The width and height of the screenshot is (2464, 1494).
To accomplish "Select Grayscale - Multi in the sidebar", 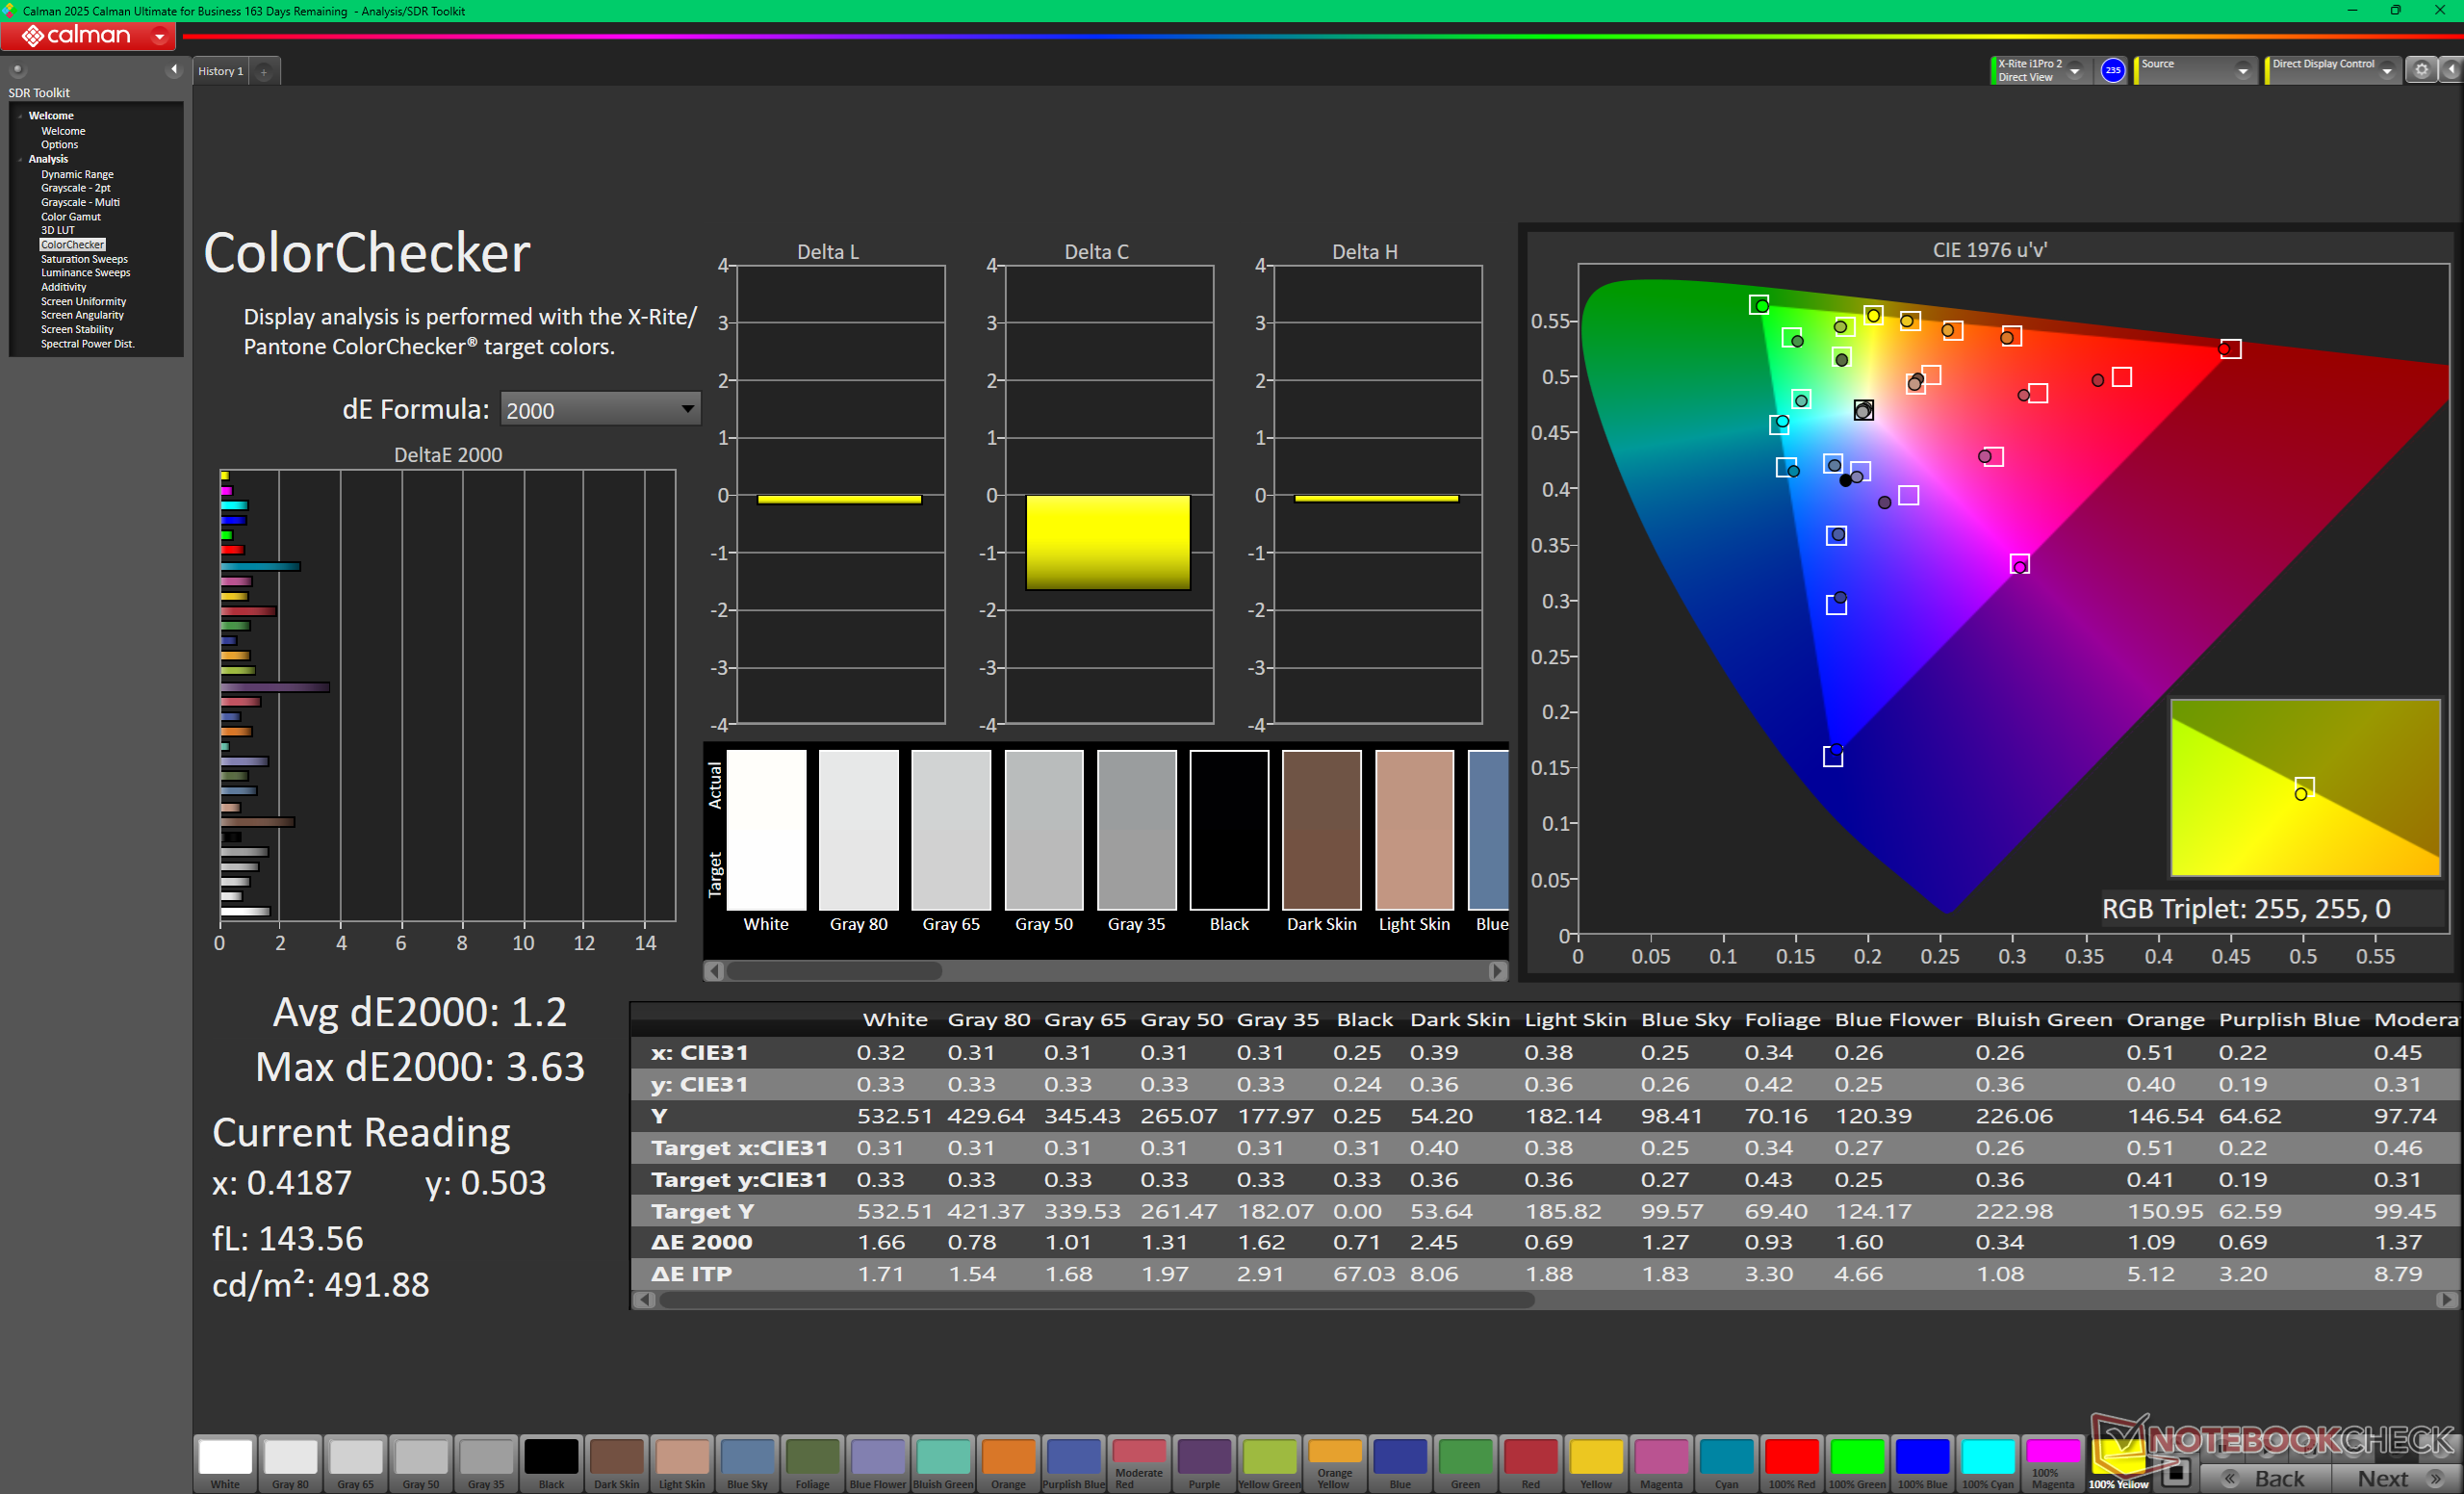I will click(x=80, y=202).
